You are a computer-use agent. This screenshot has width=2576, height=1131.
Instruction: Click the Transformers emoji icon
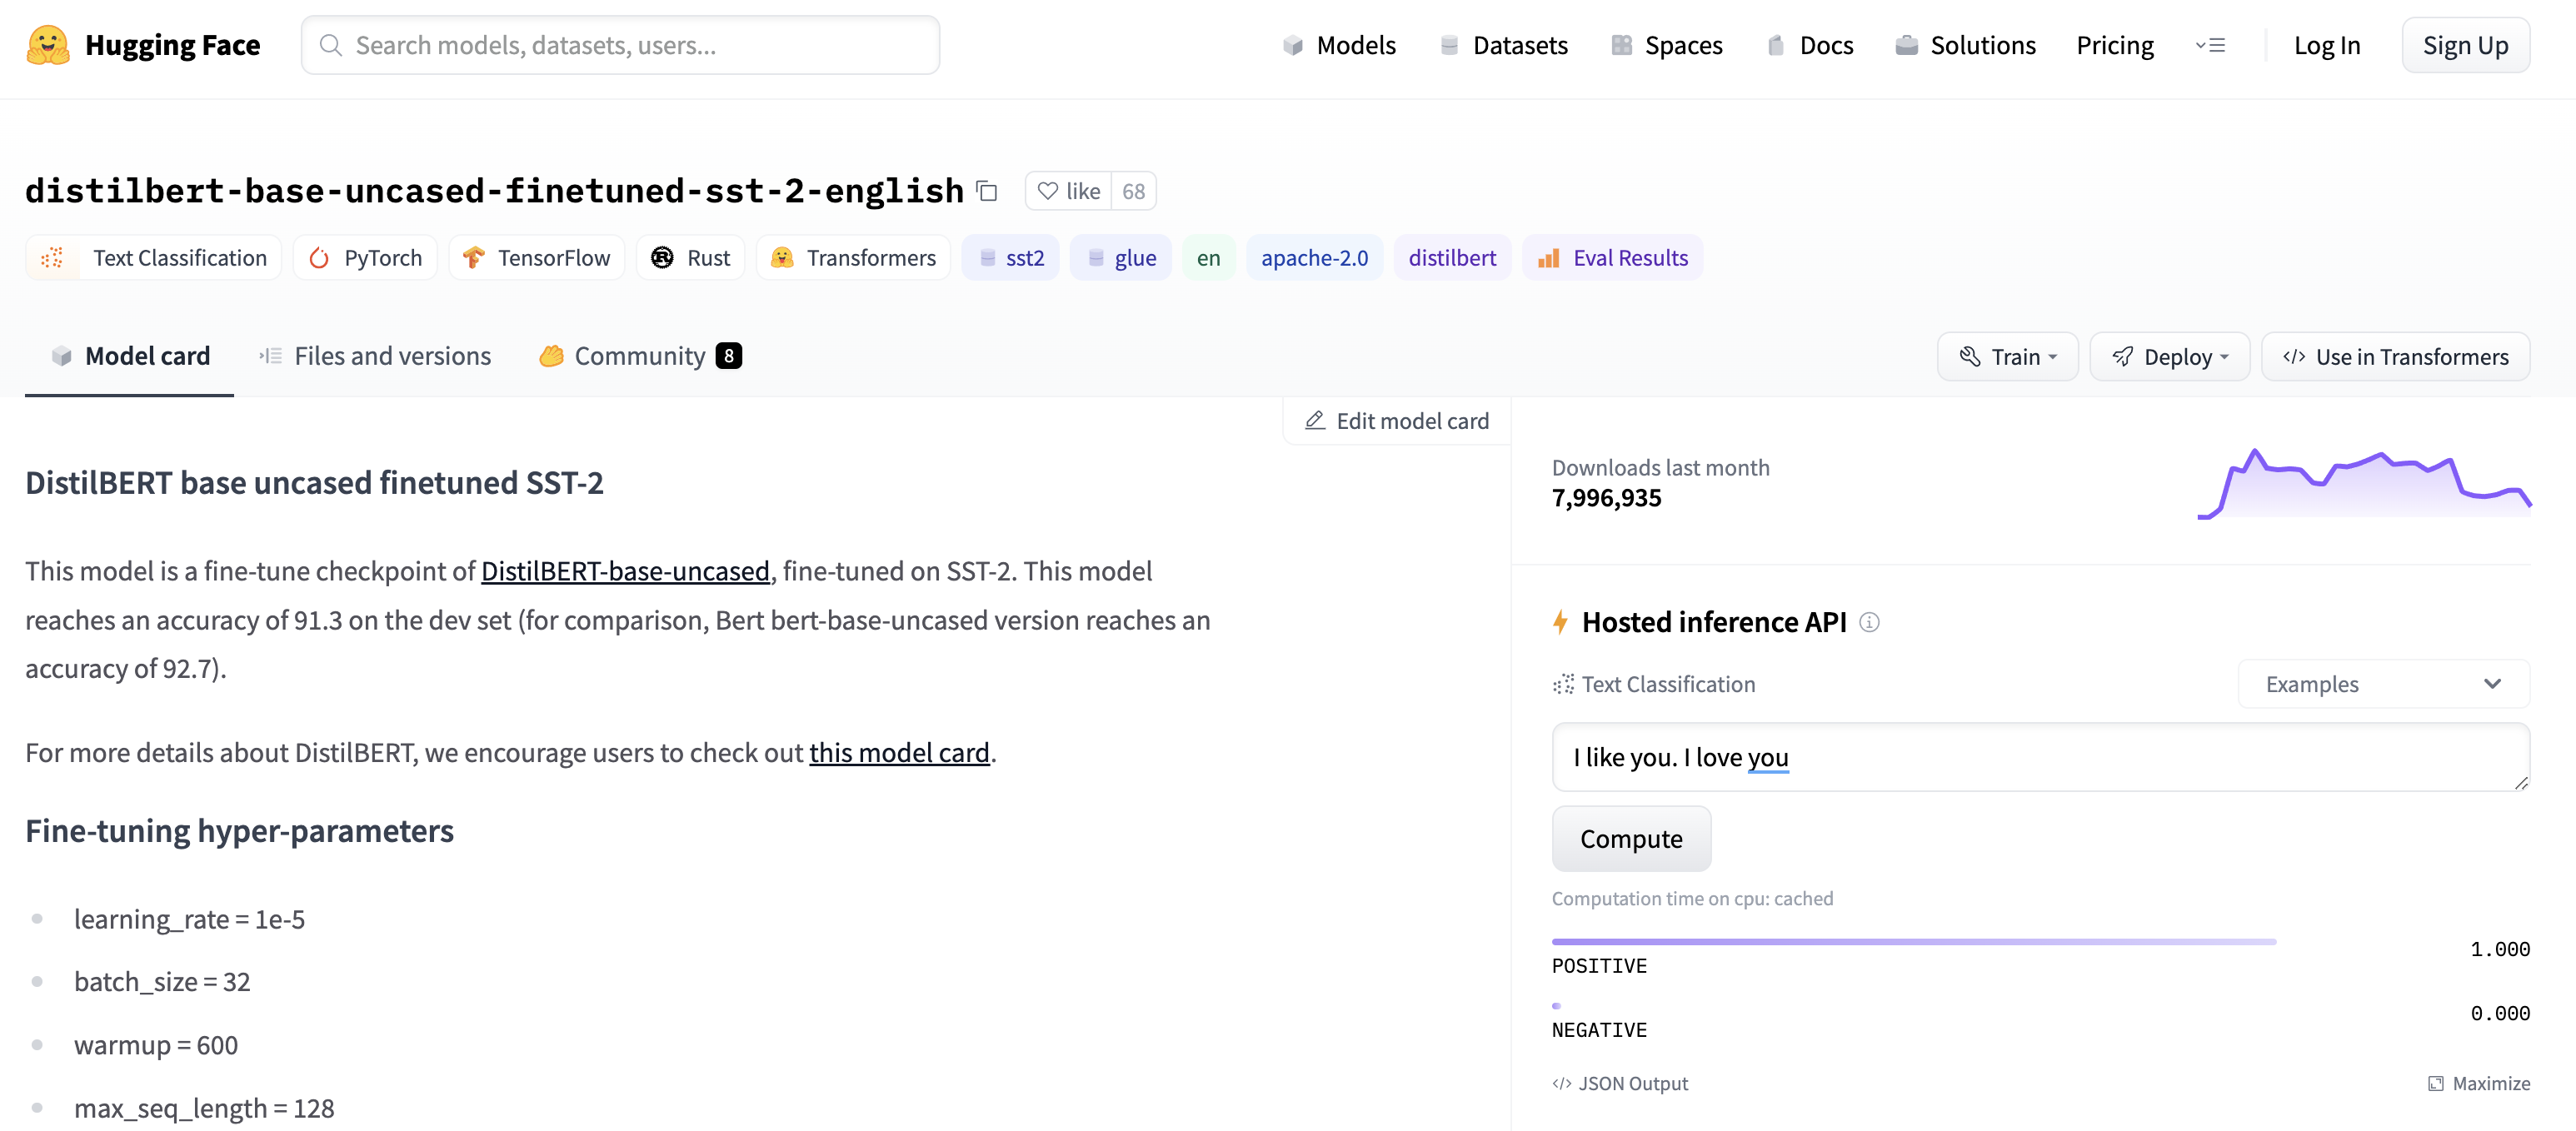tap(782, 258)
